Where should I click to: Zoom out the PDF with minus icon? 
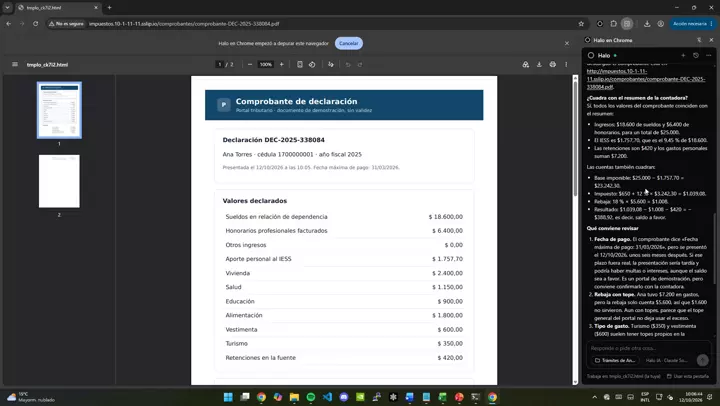(250, 64)
